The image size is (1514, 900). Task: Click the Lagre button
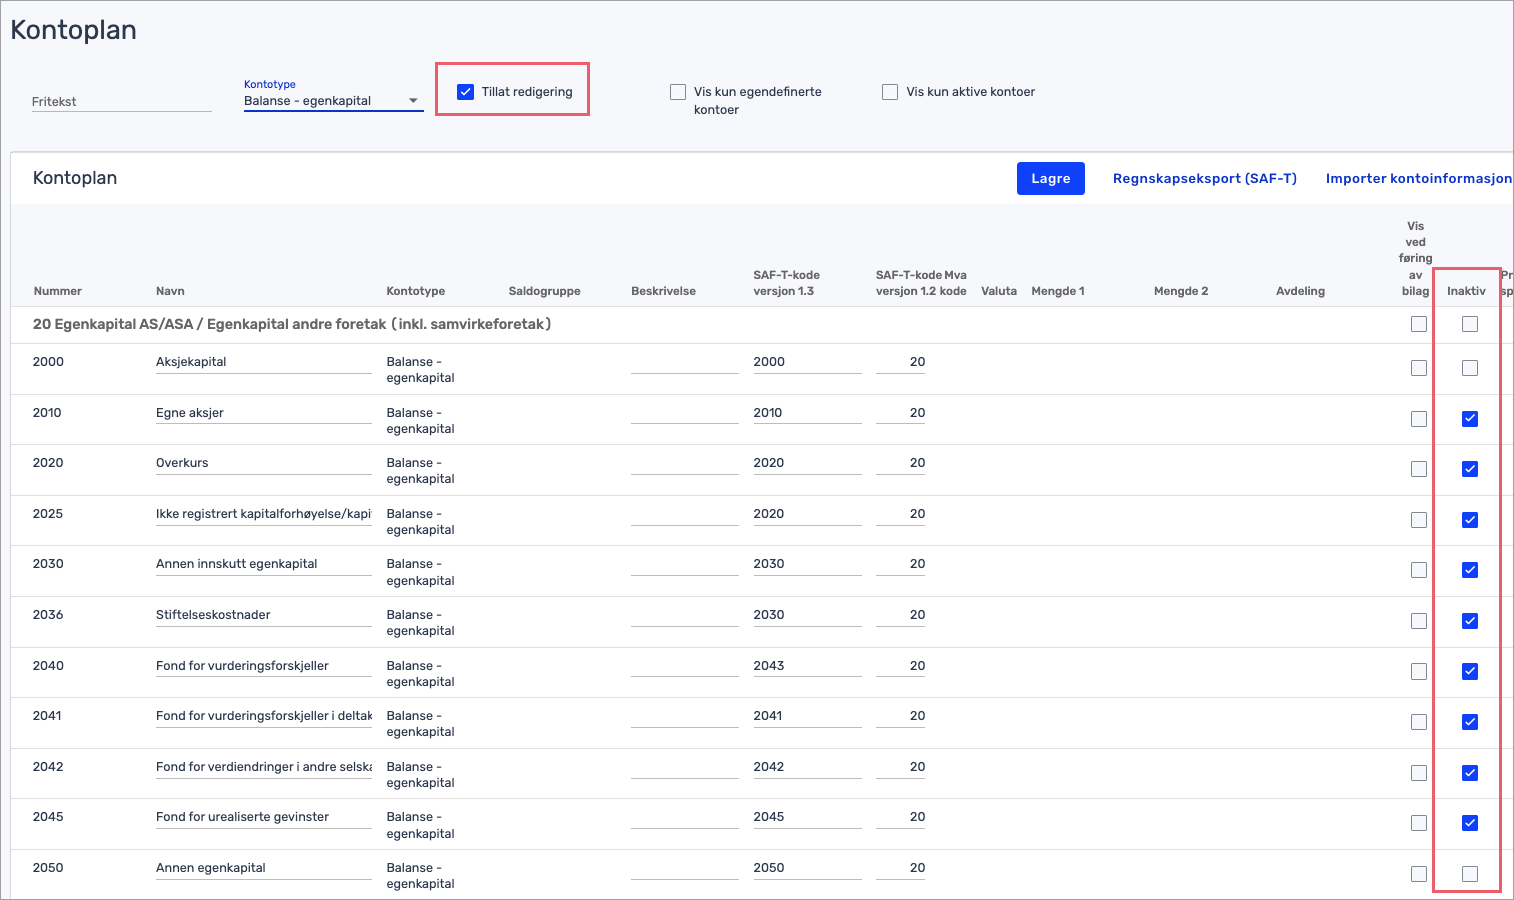1050,179
